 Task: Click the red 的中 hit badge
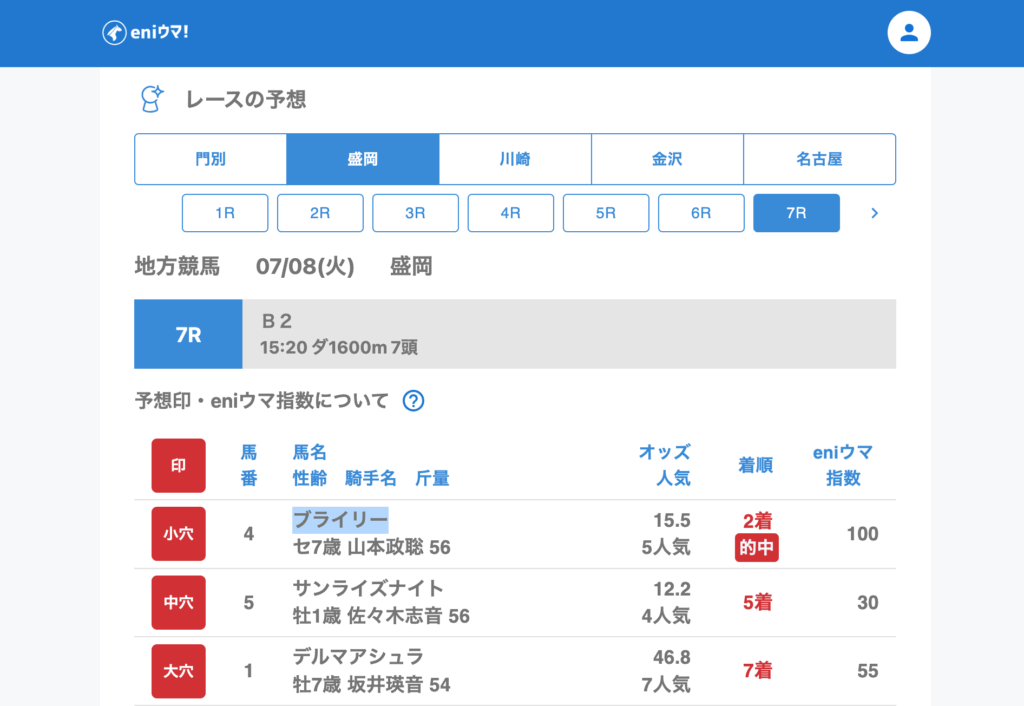756,548
